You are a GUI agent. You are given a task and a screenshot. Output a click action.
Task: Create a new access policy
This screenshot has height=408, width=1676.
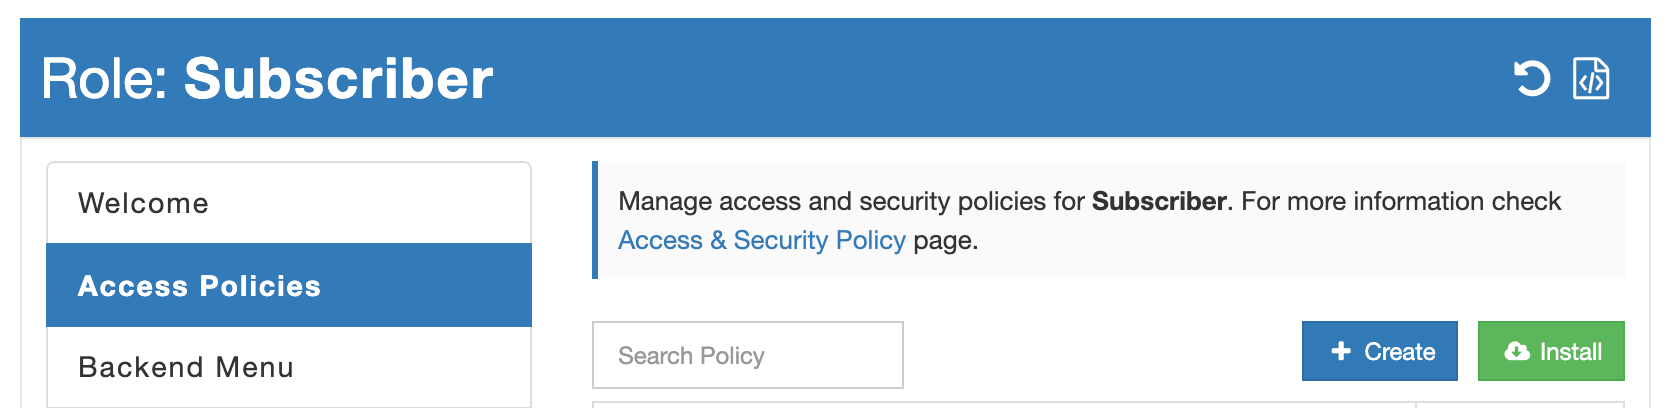(x=1379, y=351)
